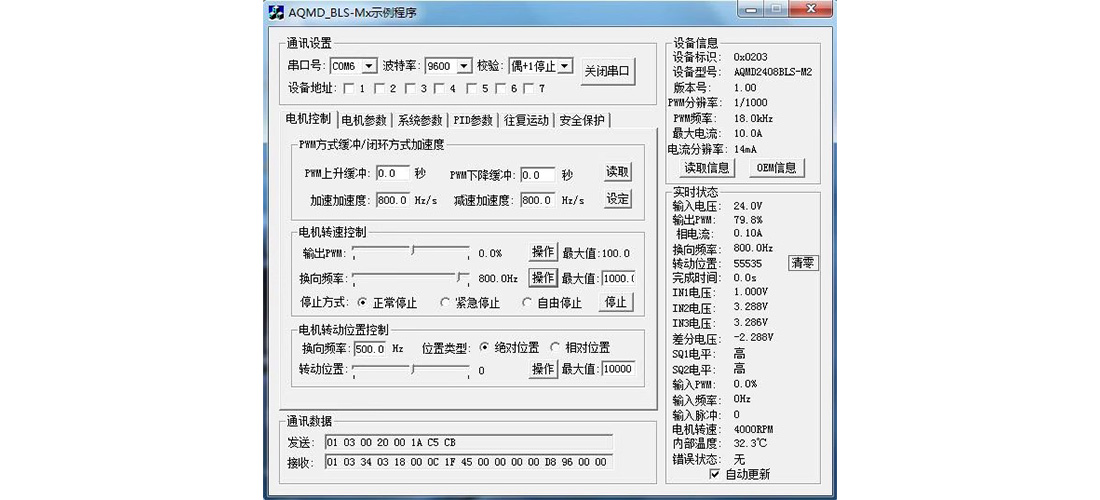Click the PWM下降缓冲 input field
This screenshot has height=500, width=1100.
click(x=538, y=174)
